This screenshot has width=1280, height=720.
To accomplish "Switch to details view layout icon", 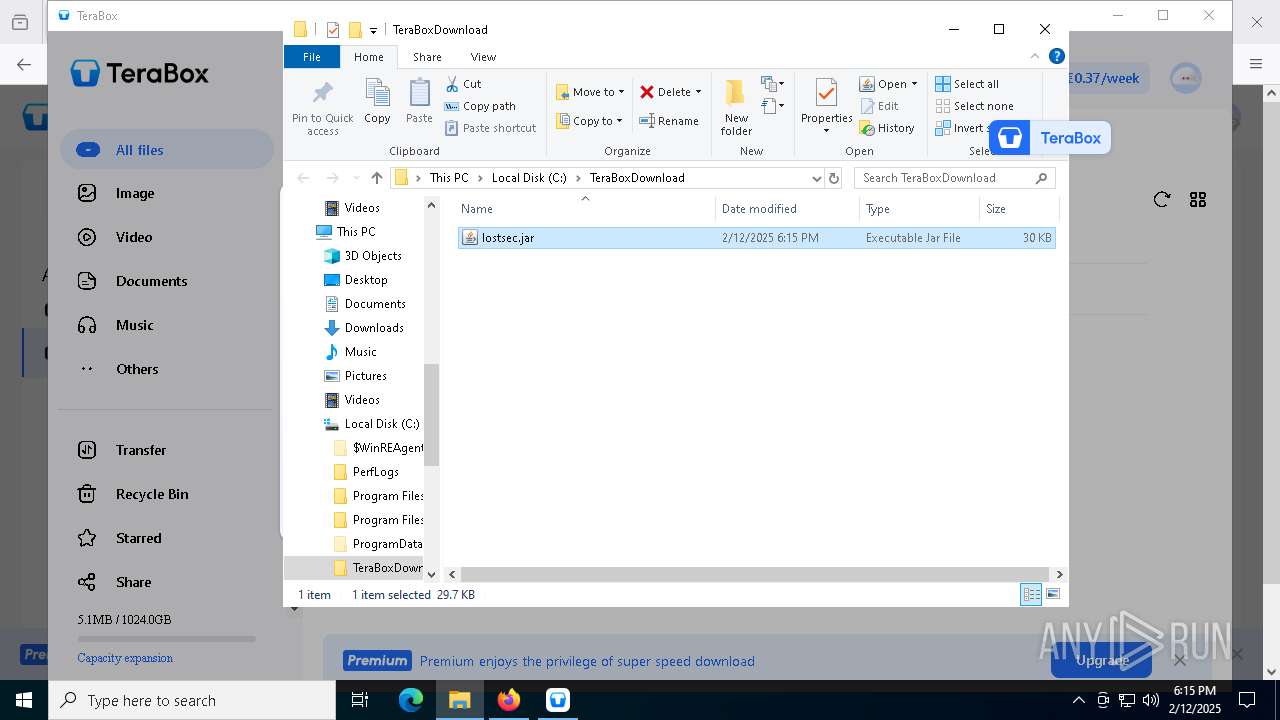I will coord(1031,594).
